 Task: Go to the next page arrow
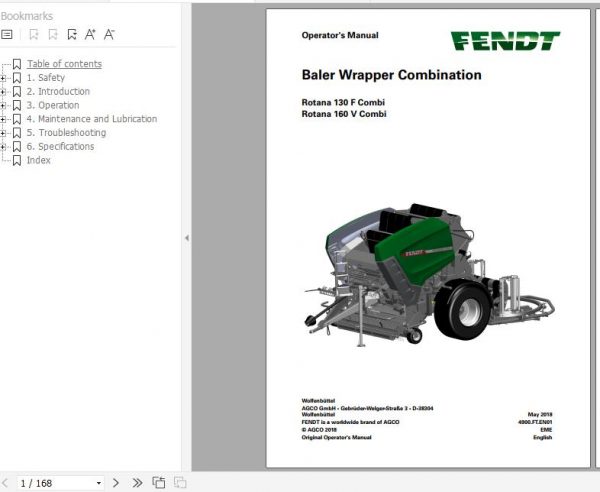(x=116, y=483)
